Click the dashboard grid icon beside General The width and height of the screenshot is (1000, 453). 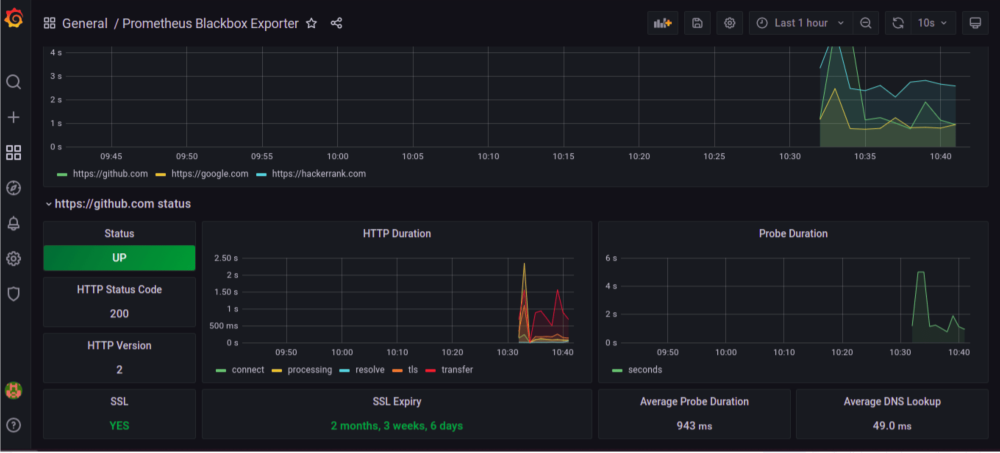50,24
